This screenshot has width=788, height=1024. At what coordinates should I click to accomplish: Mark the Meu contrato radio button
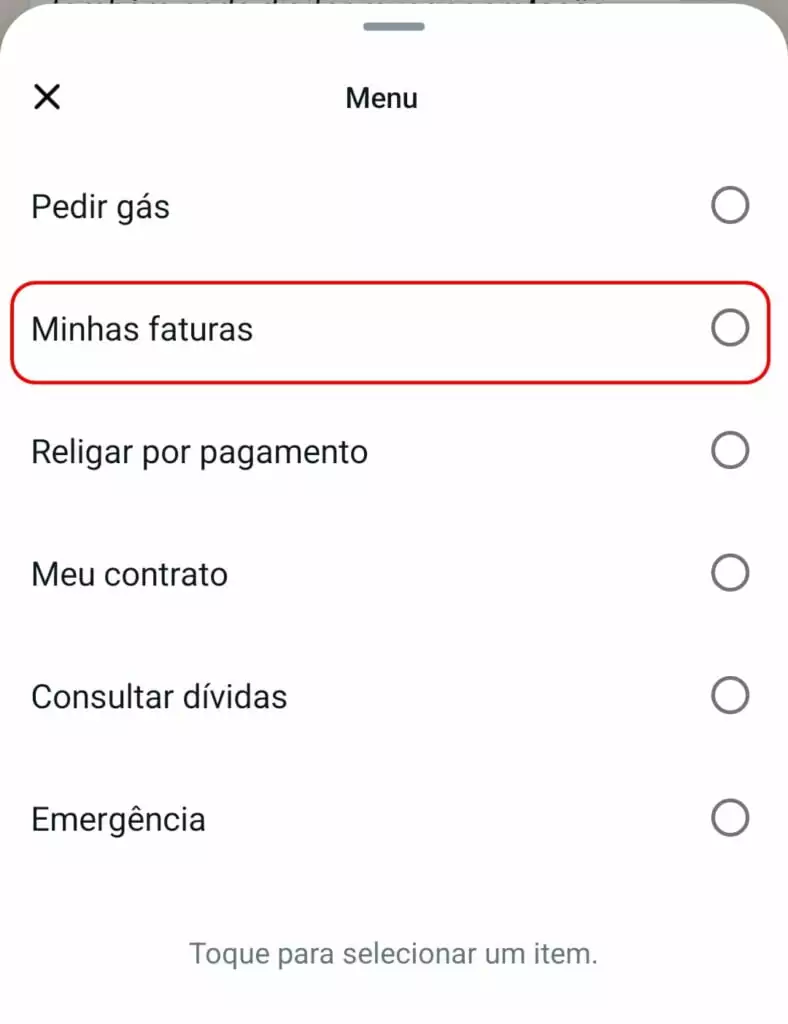730,573
